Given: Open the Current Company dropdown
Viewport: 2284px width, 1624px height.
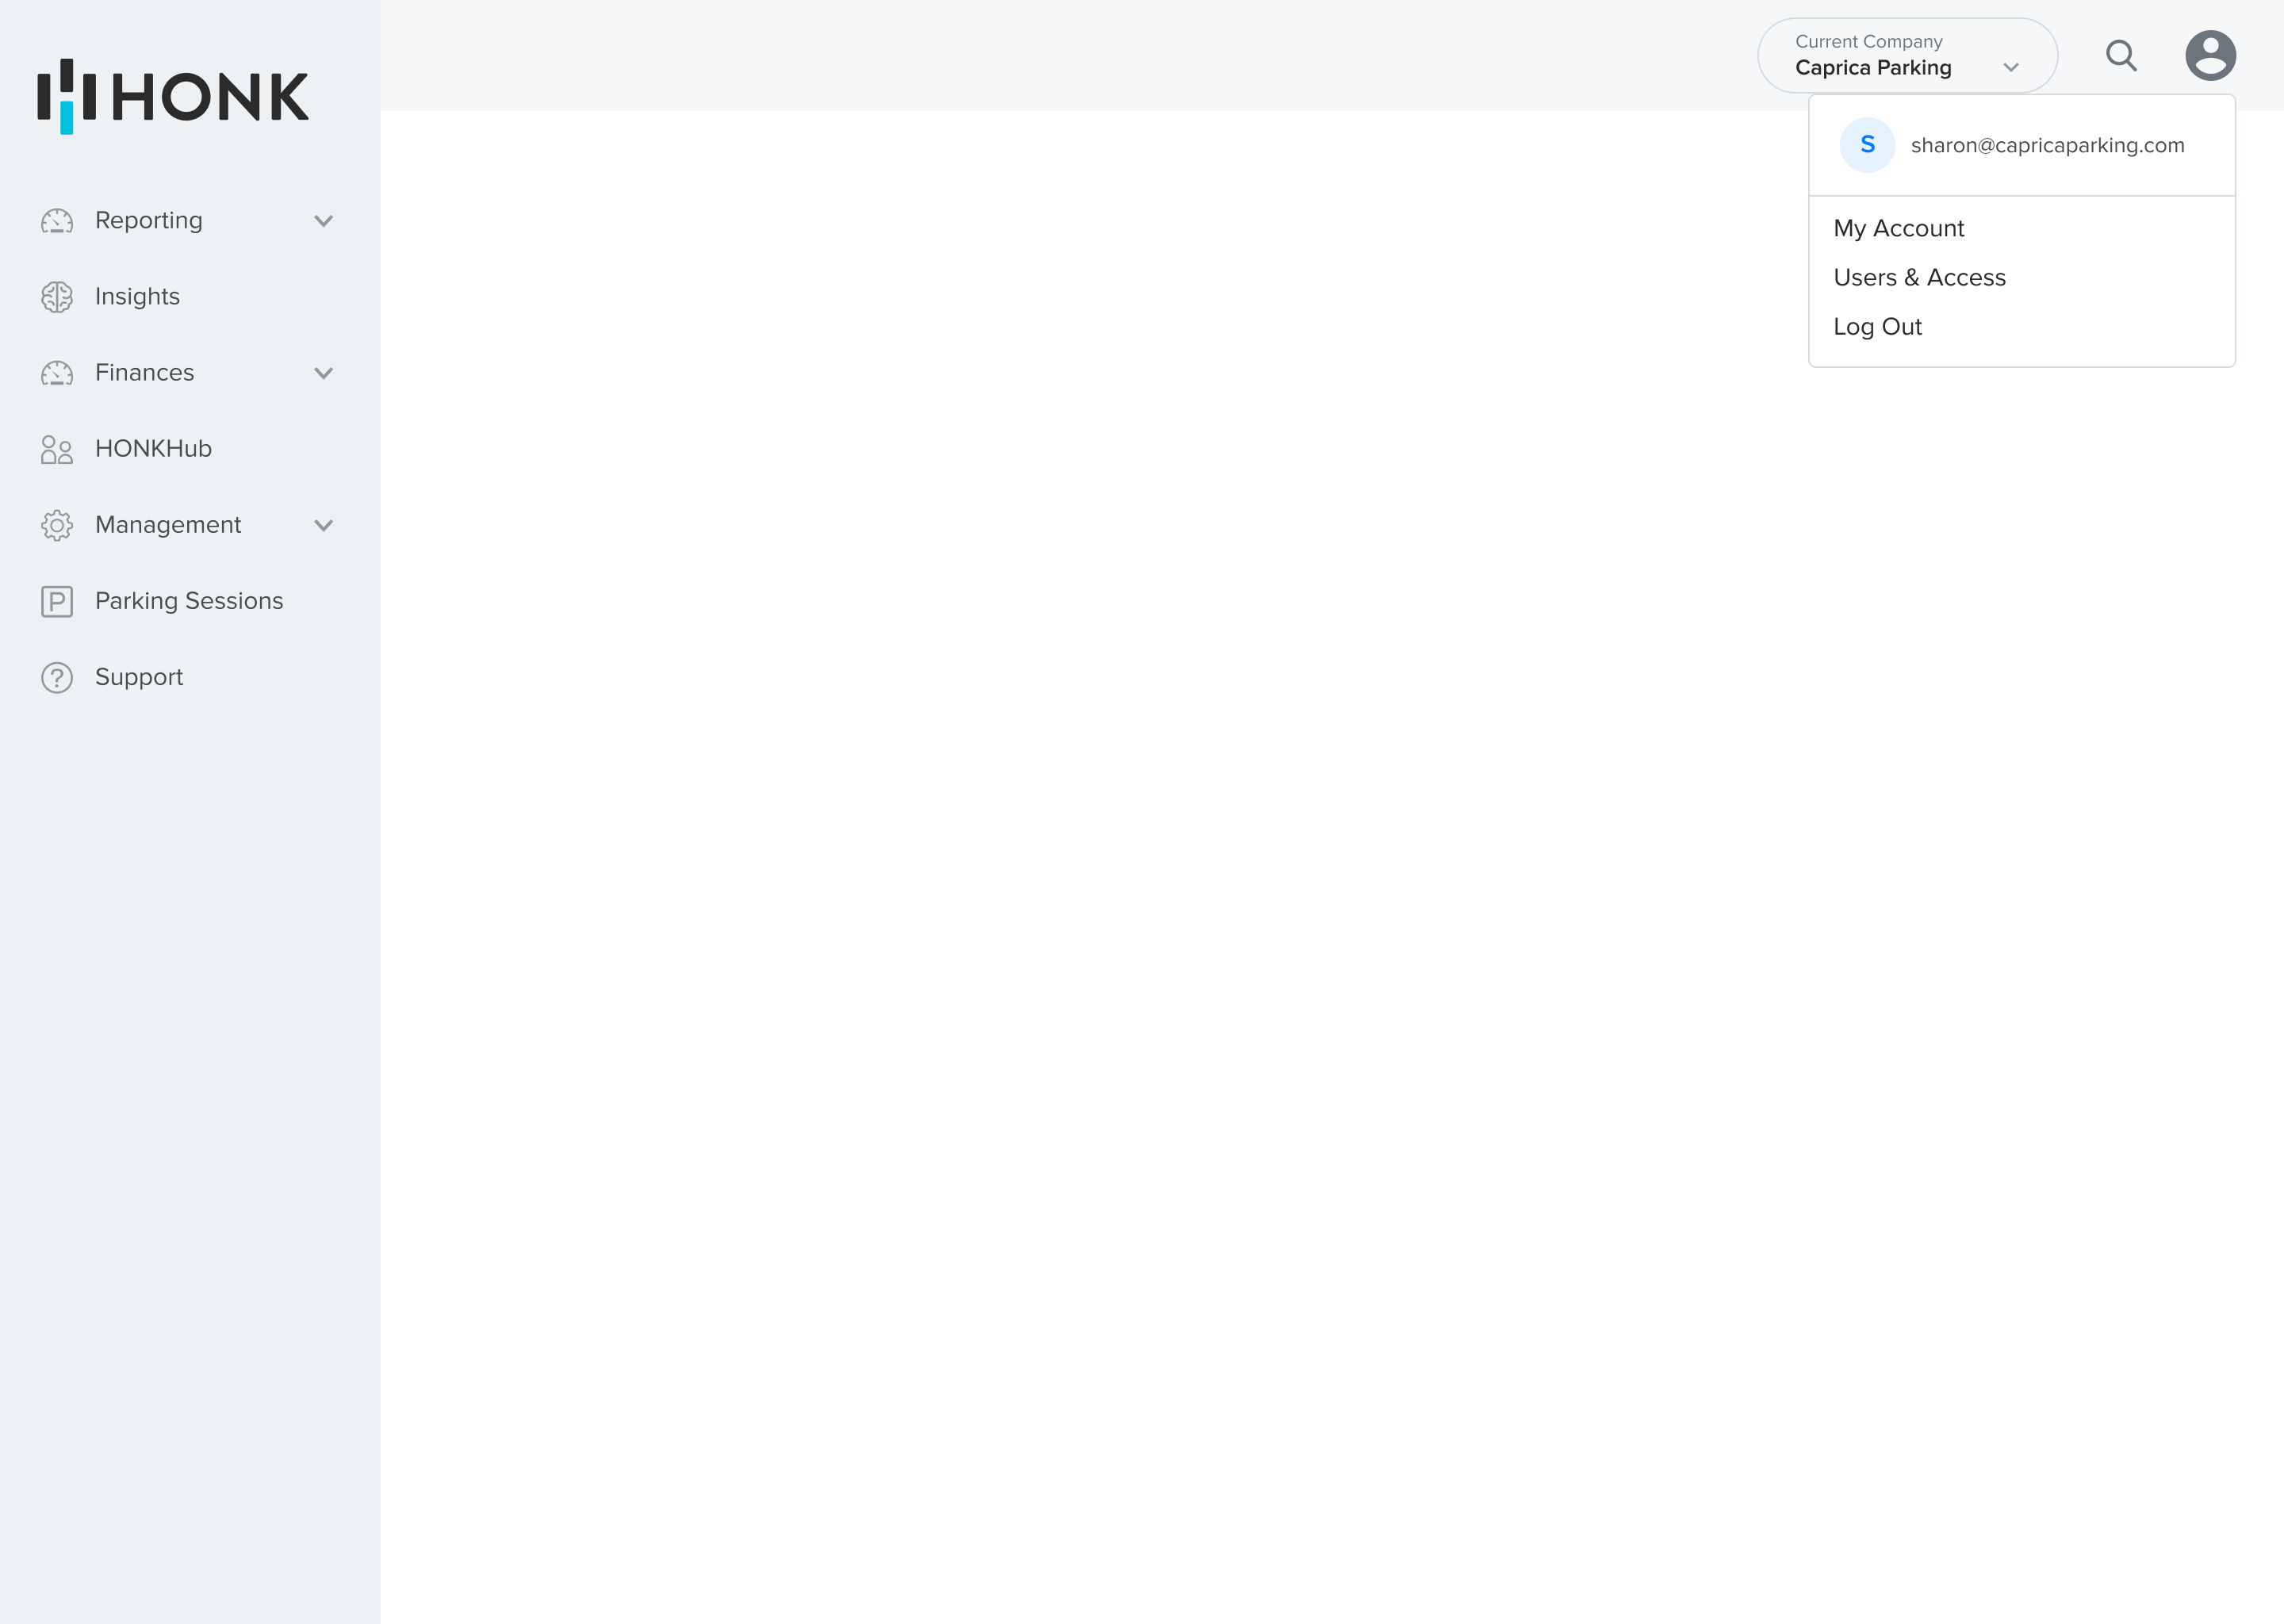Looking at the screenshot, I should pyautogui.click(x=1906, y=56).
